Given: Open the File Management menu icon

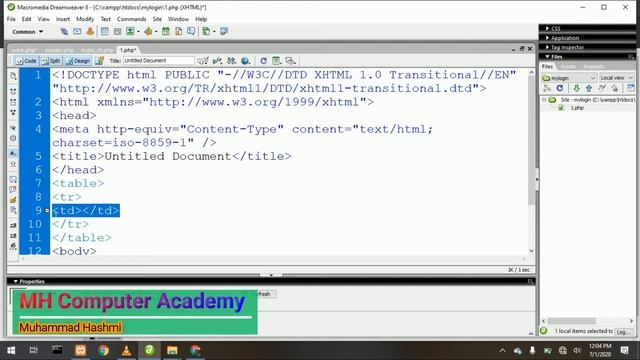Looking at the screenshot, I should (217, 61).
